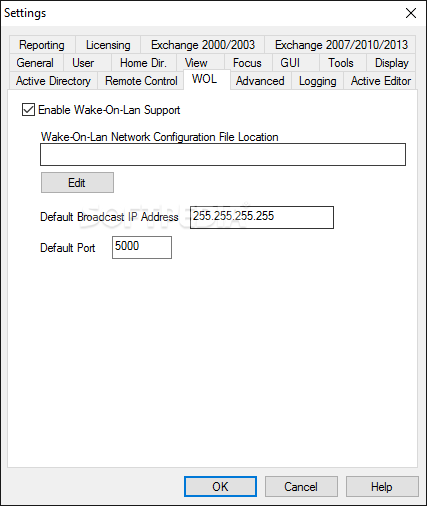Screen dimensions: 427x506
Task: Switch to the Remote Control tab
Action: 141,81
